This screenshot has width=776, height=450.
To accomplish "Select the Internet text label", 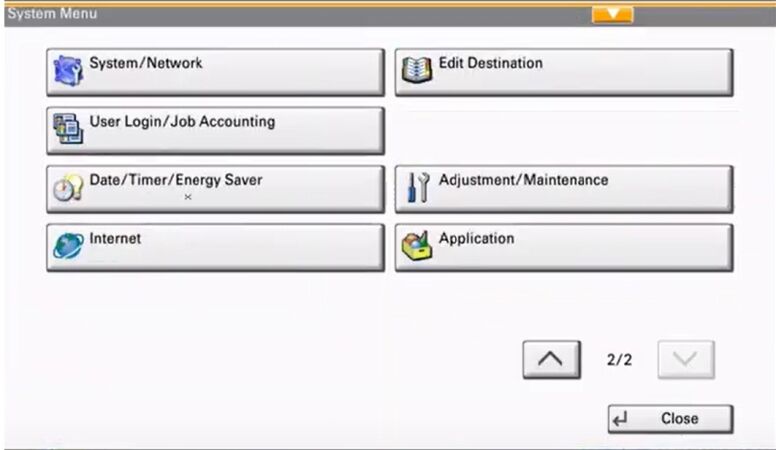I will (115, 239).
